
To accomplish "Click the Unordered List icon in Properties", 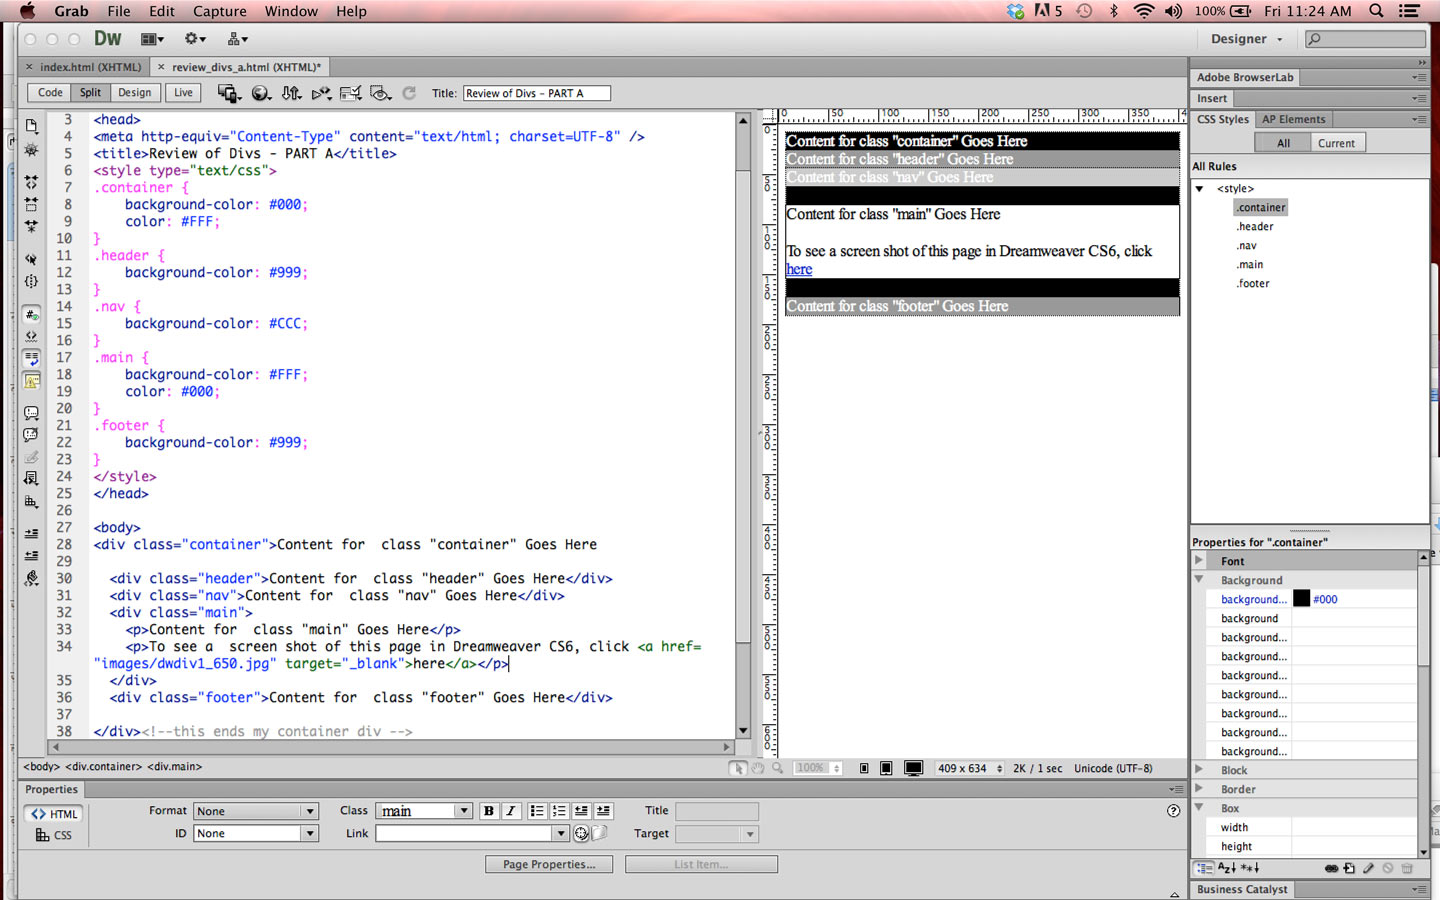I will click(537, 811).
